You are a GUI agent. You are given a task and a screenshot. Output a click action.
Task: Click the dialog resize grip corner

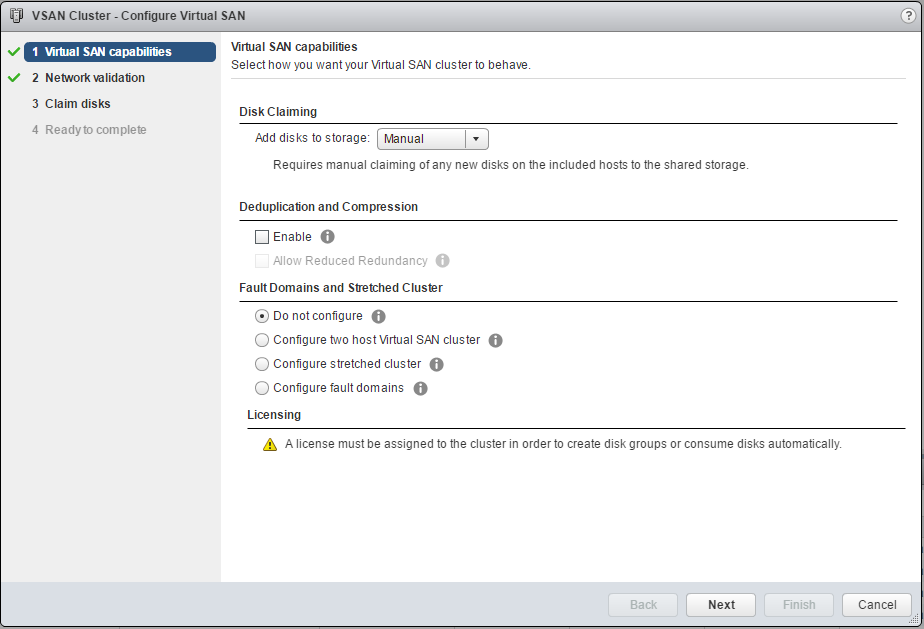[x=915, y=618]
